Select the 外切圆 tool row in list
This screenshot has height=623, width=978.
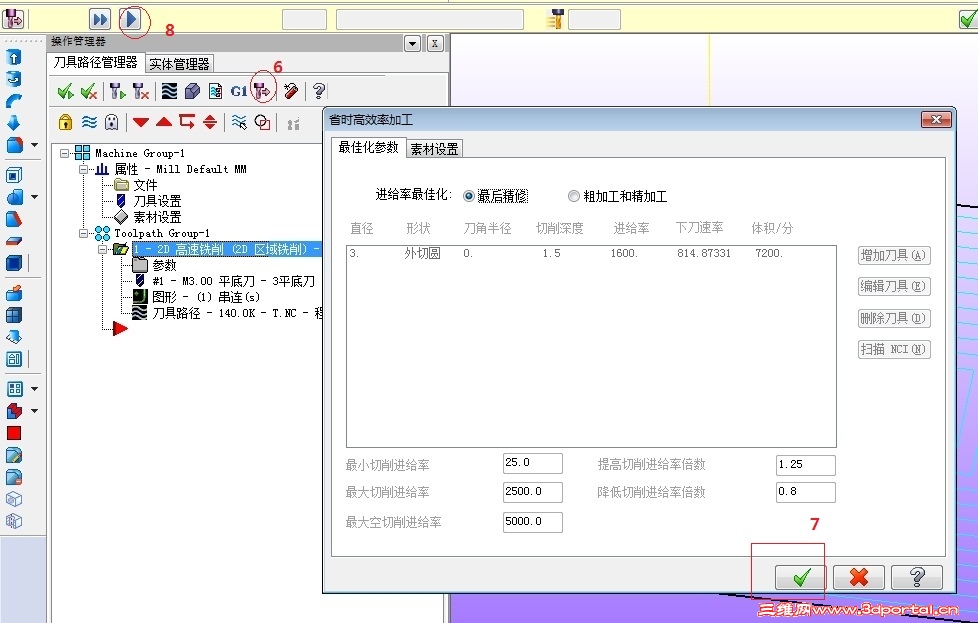point(591,253)
